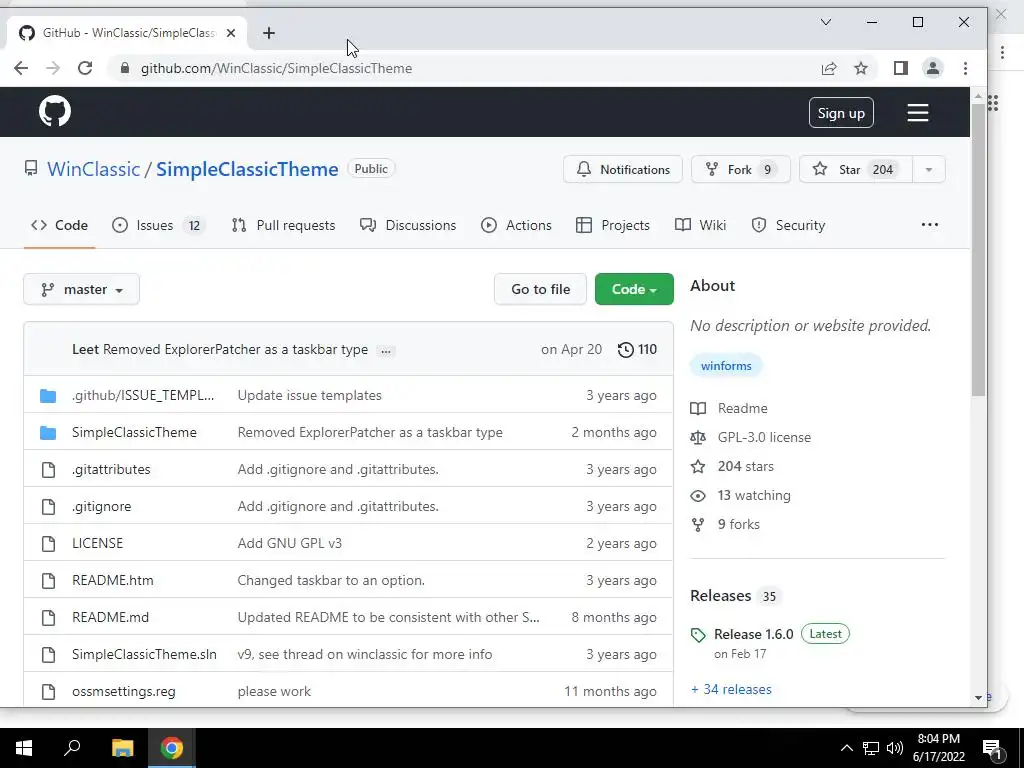Open the .github/ISSUE_TEMPL... folder

(x=143, y=395)
